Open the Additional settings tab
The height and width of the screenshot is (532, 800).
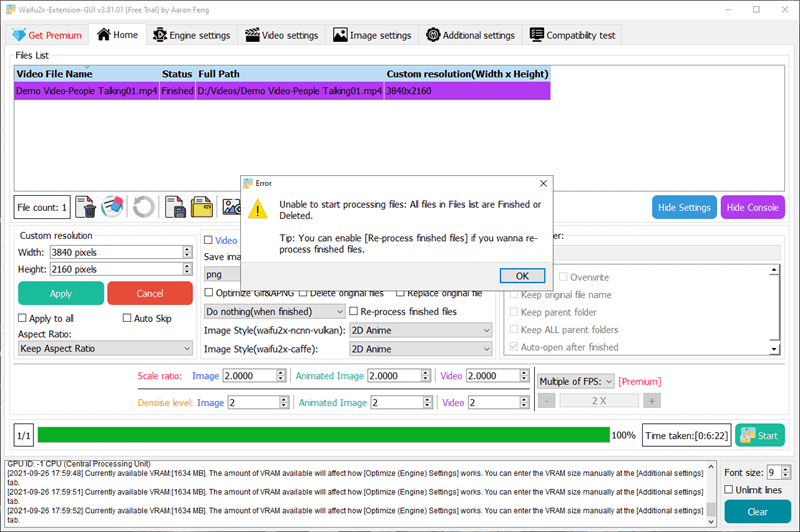pyautogui.click(x=470, y=35)
